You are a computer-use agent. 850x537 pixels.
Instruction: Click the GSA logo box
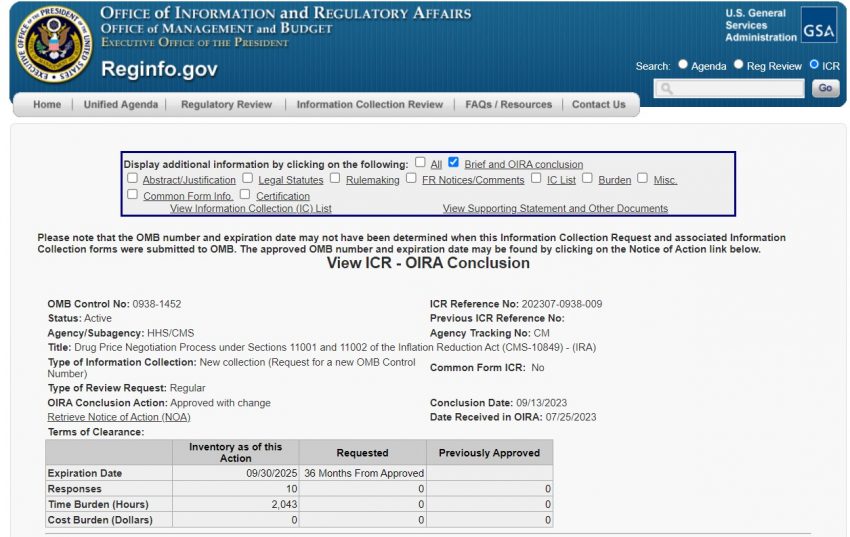pyautogui.click(x=819, y=27)
